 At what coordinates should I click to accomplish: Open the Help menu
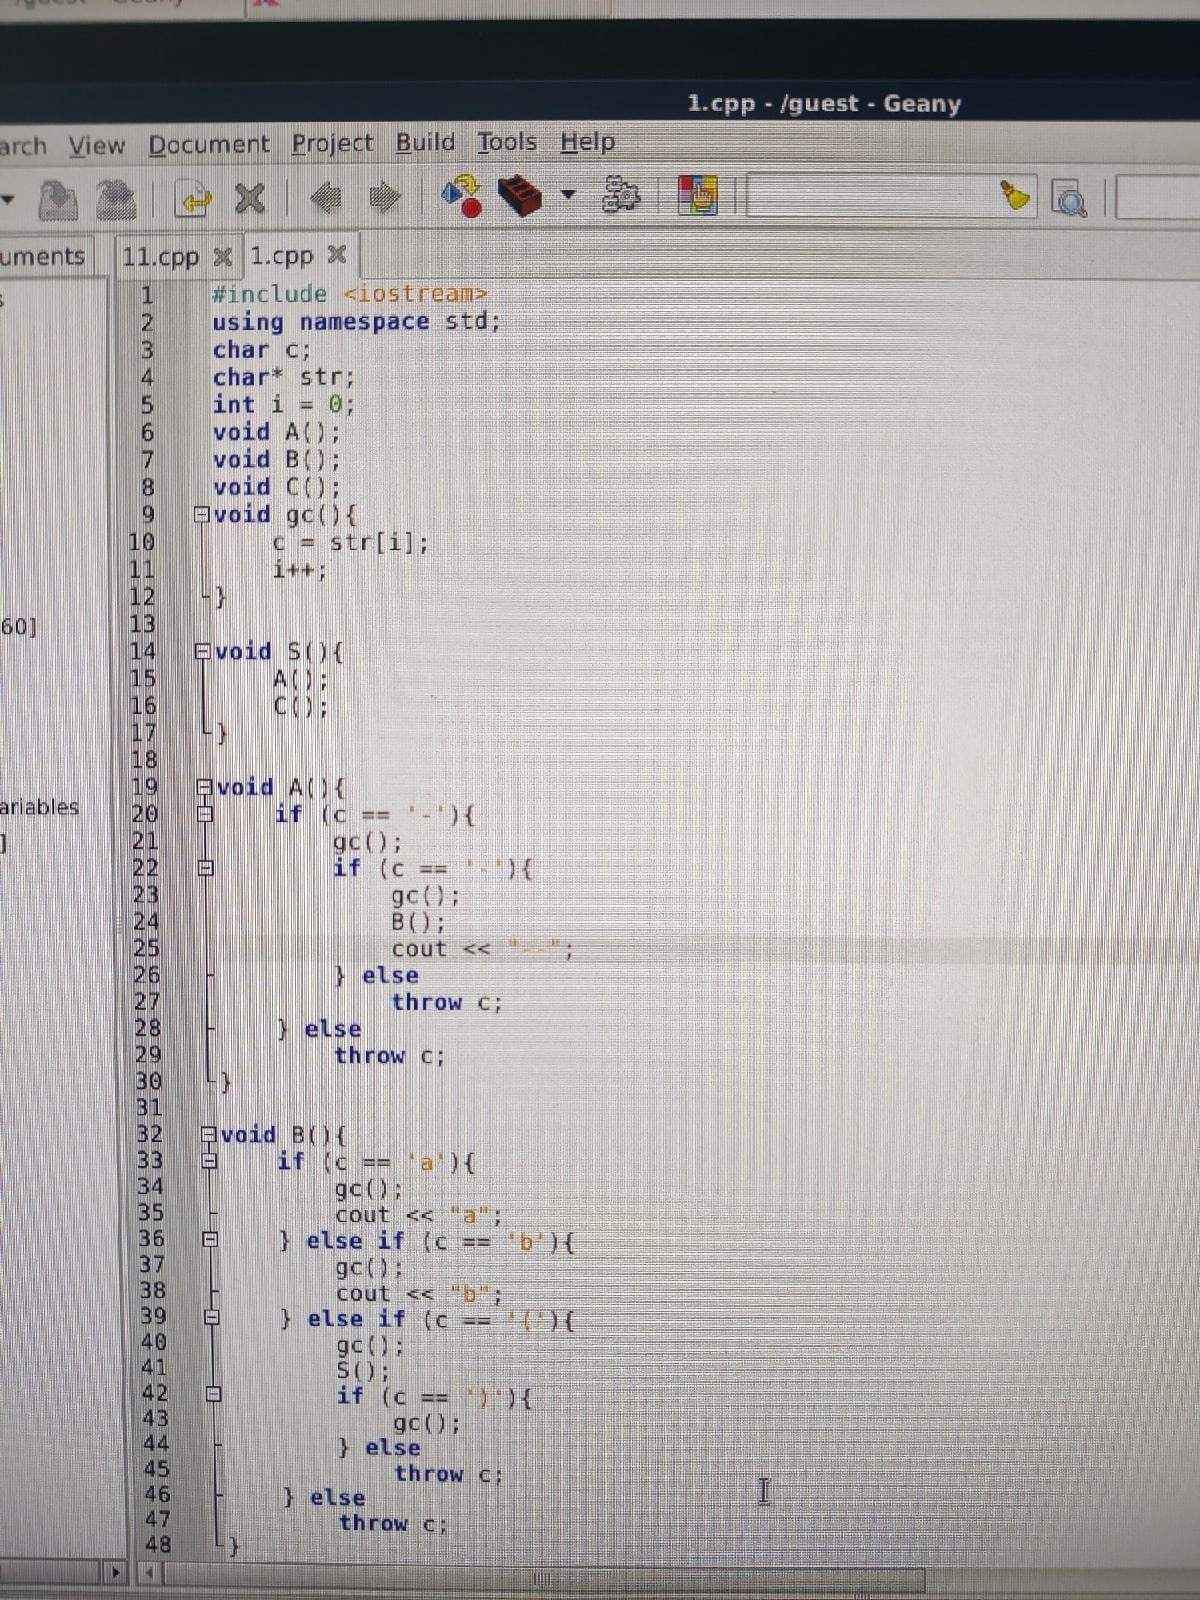[x=587, y=142]
